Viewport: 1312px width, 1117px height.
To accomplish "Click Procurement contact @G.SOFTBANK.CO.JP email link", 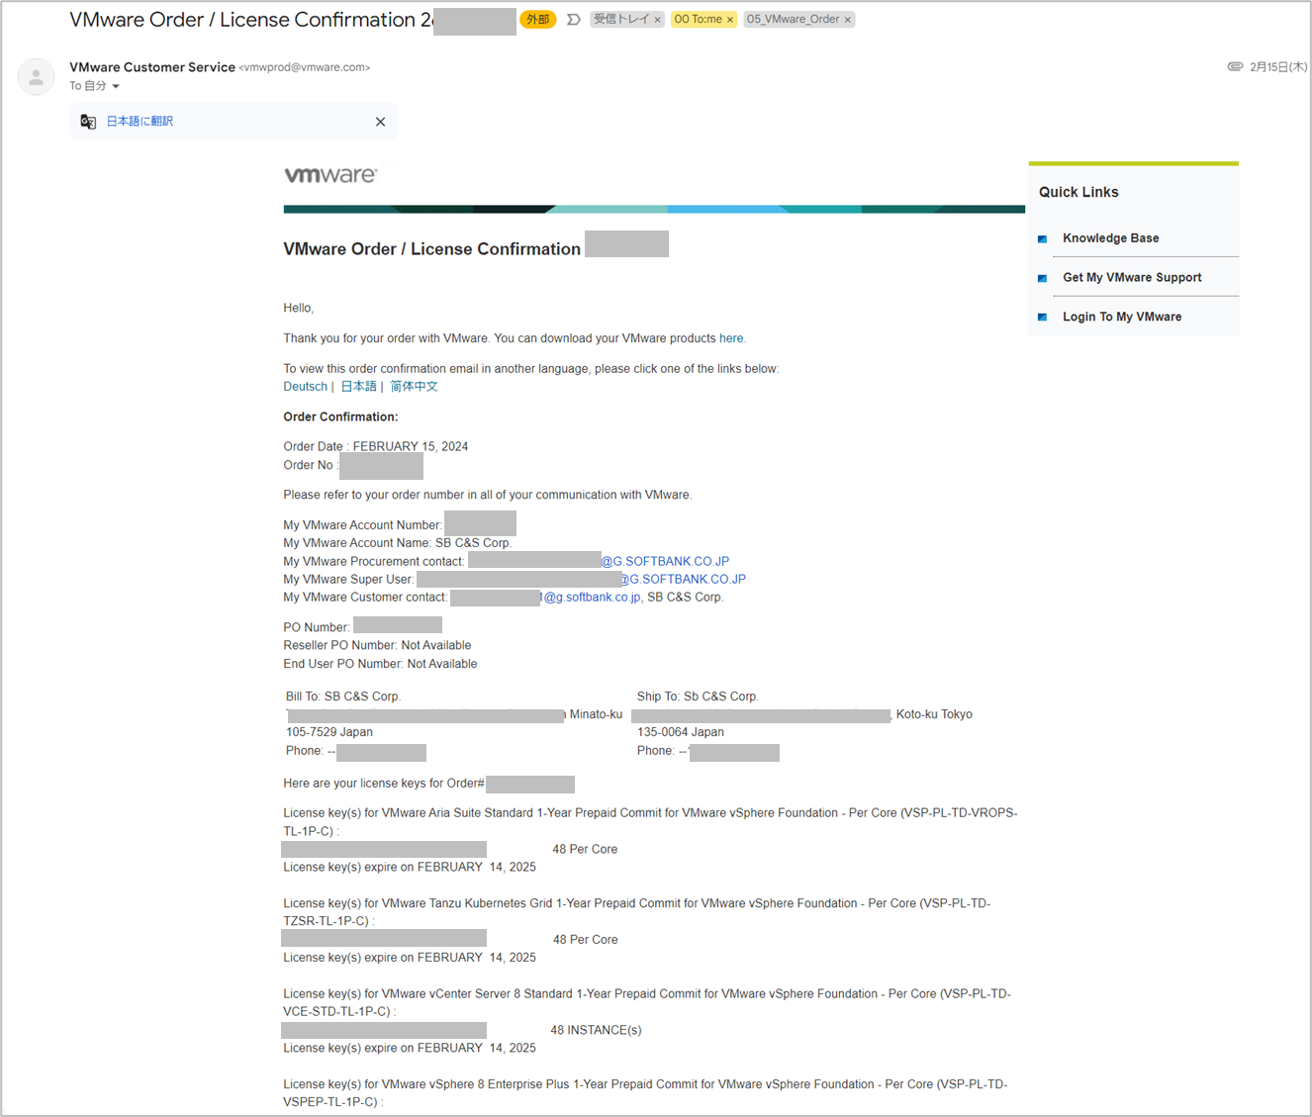I will 665,561.
